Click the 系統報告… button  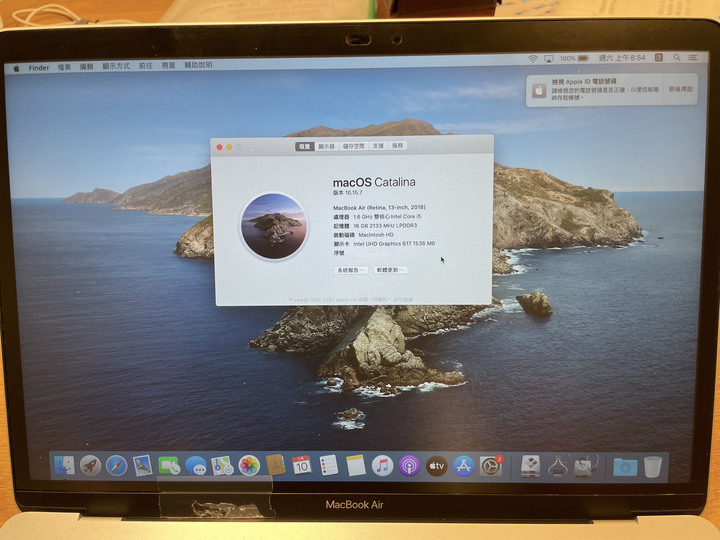tap(351, 270)
